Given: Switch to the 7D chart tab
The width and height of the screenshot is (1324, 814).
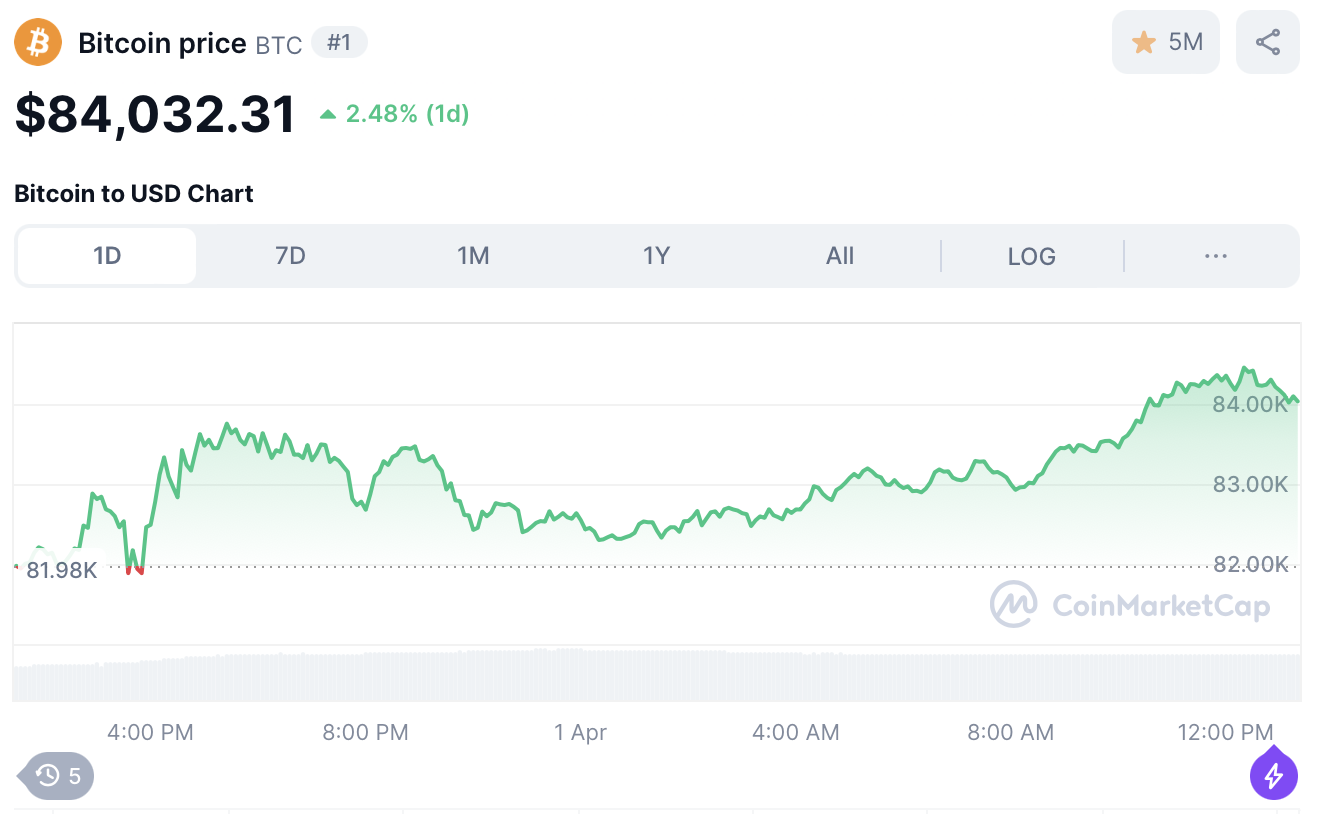Looking at the screenshot, I should [289, 256].
